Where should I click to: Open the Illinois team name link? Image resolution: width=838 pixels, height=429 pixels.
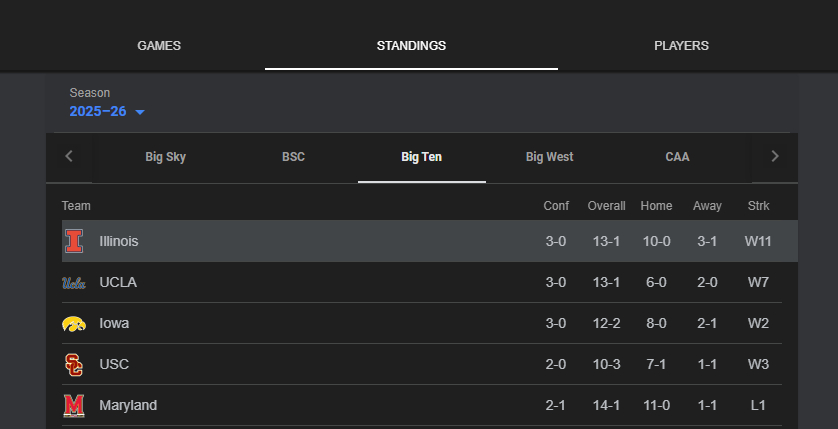click(x=119, y=241)
